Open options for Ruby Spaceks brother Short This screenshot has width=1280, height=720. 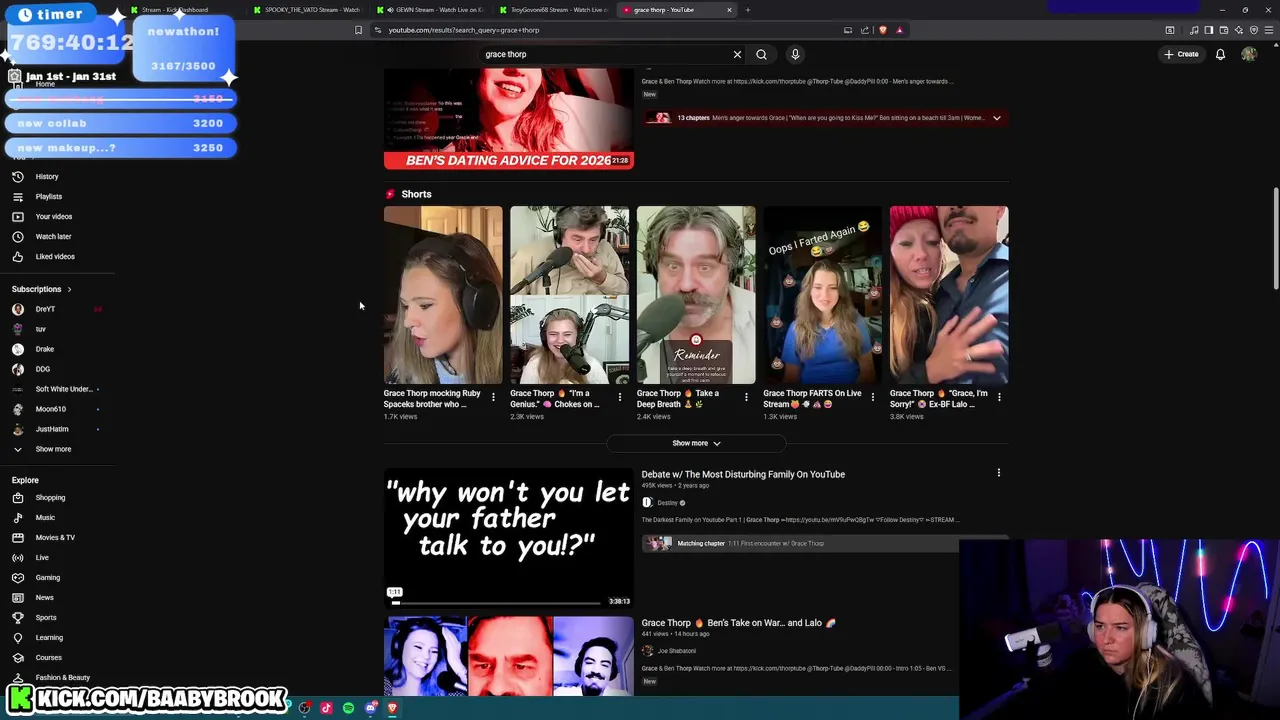point(493,397)
